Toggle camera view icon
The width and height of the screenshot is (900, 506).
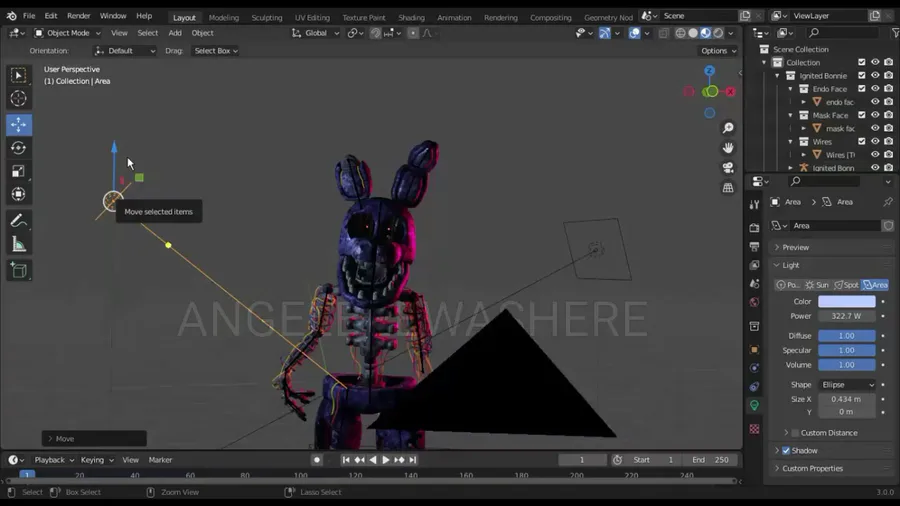728,168
